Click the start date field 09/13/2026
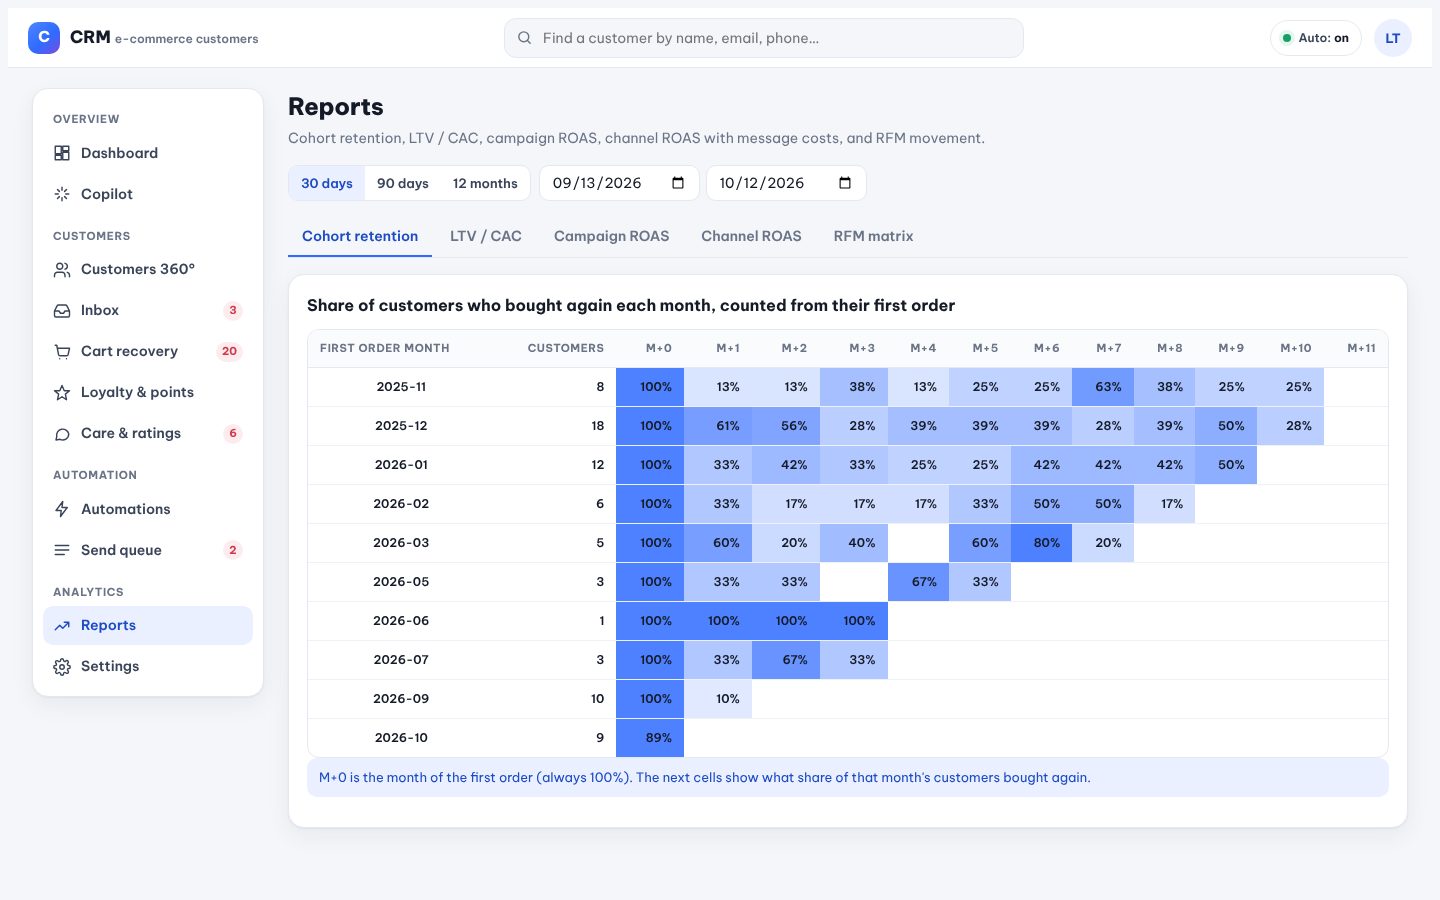The width and height of the screenshot is (1440, 900). click(x=619, y=183)
